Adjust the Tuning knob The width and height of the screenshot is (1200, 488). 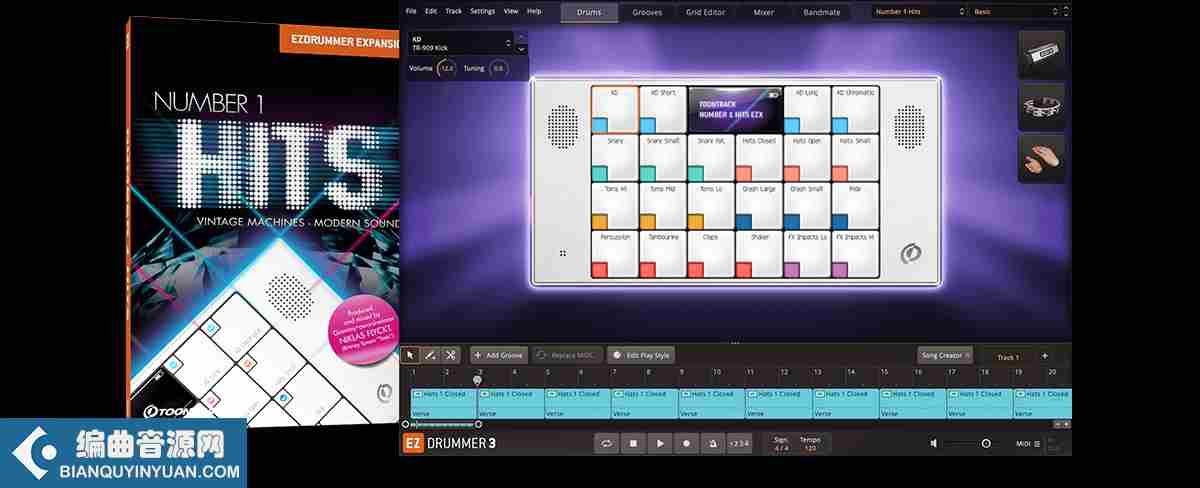498,68
